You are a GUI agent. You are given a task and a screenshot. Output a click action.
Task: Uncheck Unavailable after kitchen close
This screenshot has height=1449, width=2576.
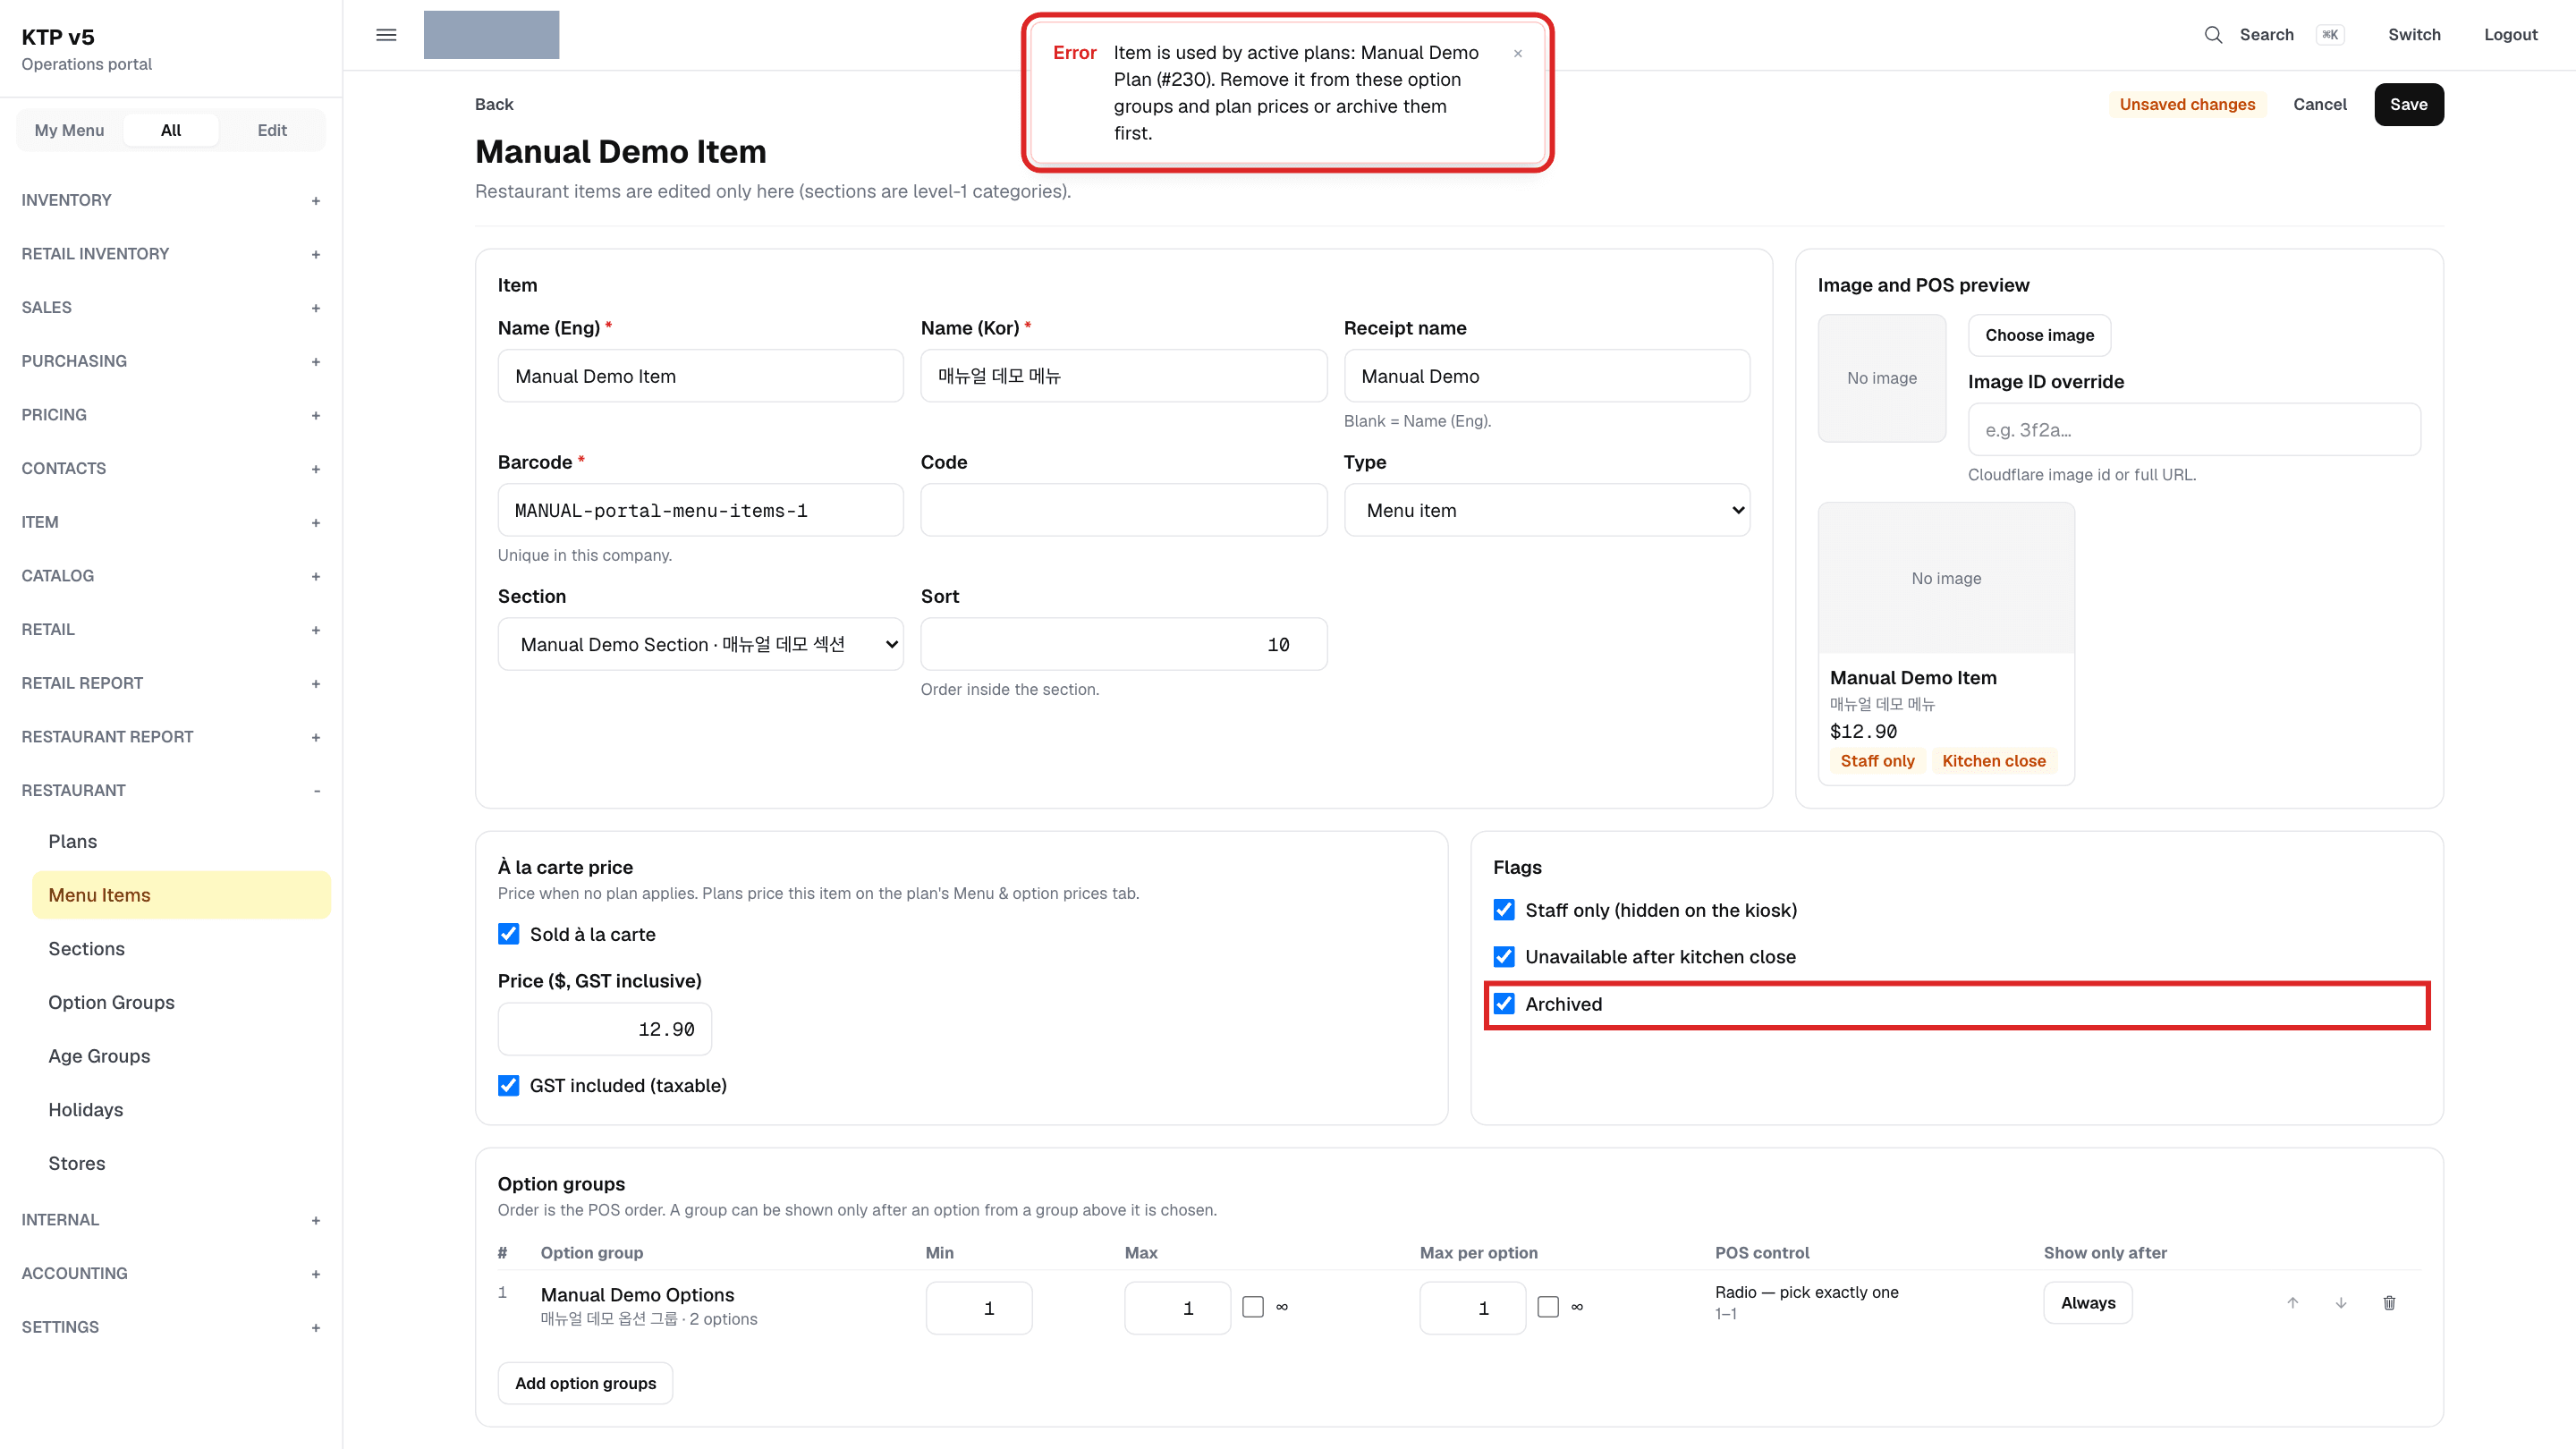pos(1504,957)
